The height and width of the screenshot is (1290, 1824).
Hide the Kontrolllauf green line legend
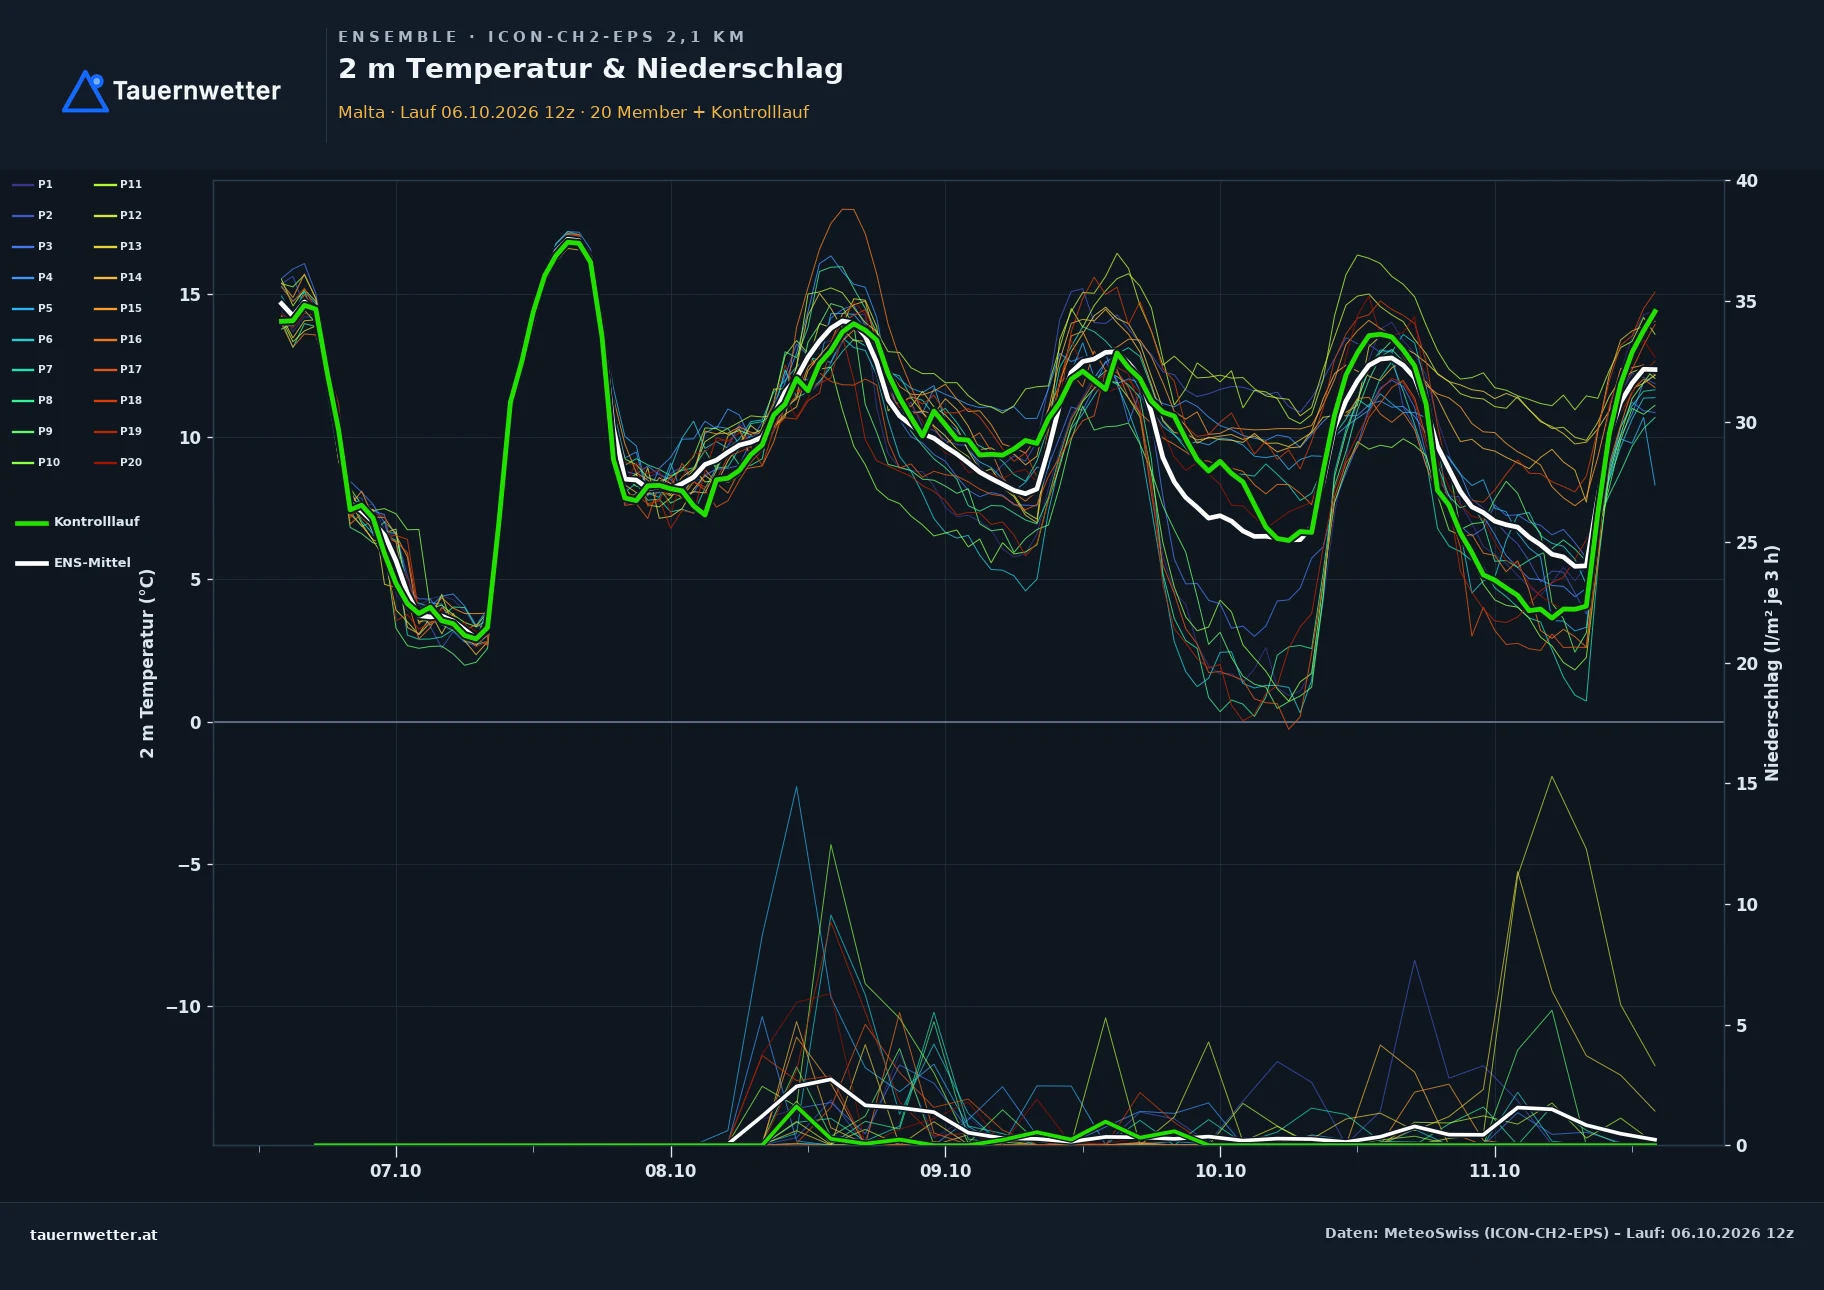[x=78, y=522]
